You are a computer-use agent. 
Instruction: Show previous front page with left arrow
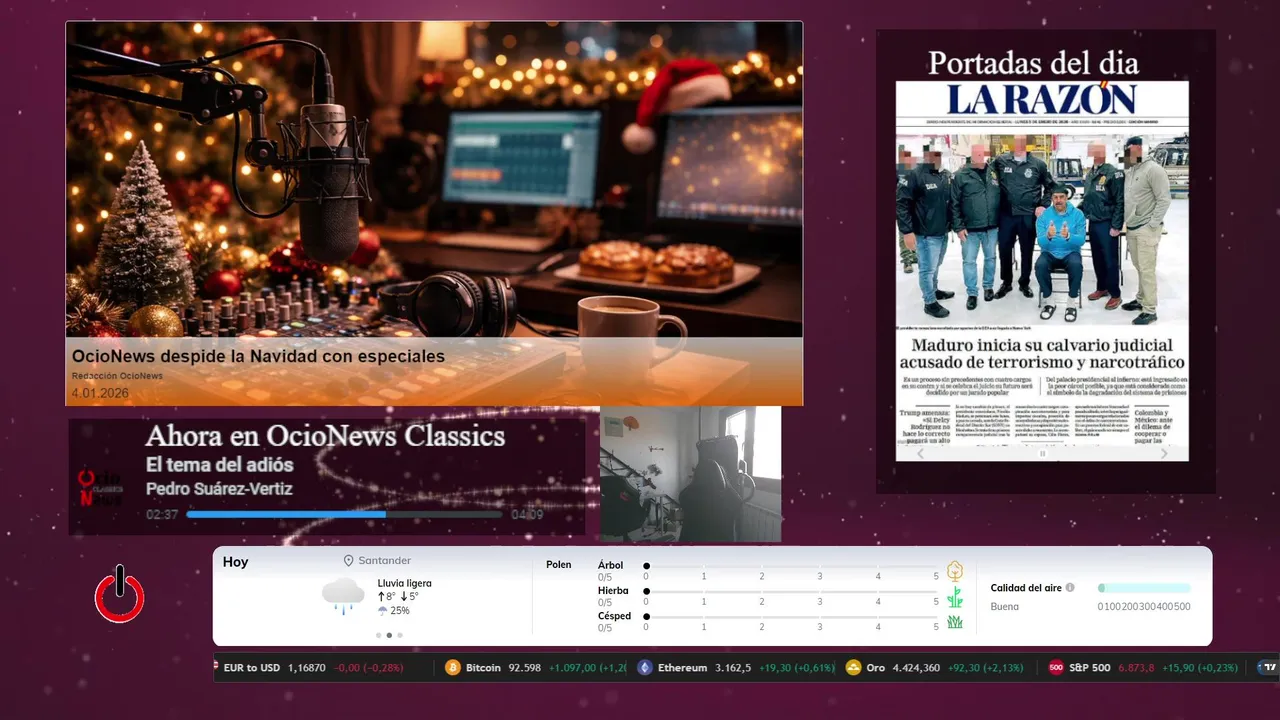tap(922, 453)
